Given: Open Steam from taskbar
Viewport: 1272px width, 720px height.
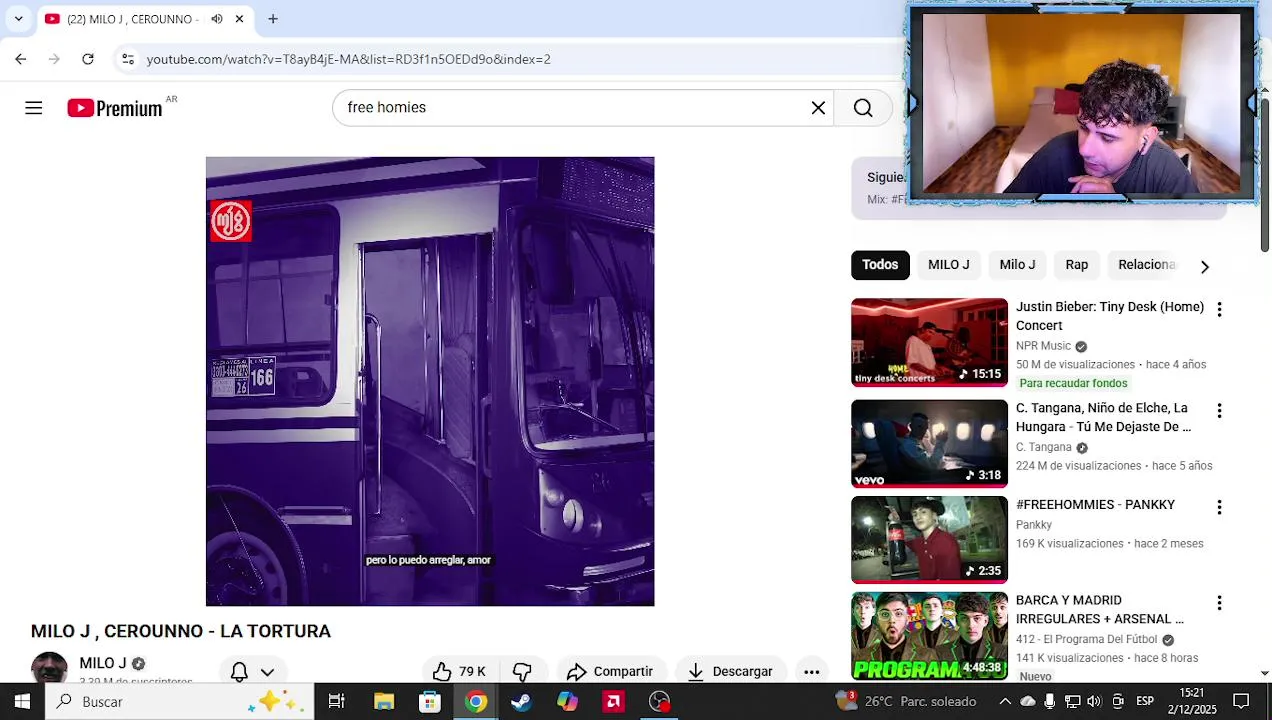Looking at the screenshot, I should click(x=521, y=702).
